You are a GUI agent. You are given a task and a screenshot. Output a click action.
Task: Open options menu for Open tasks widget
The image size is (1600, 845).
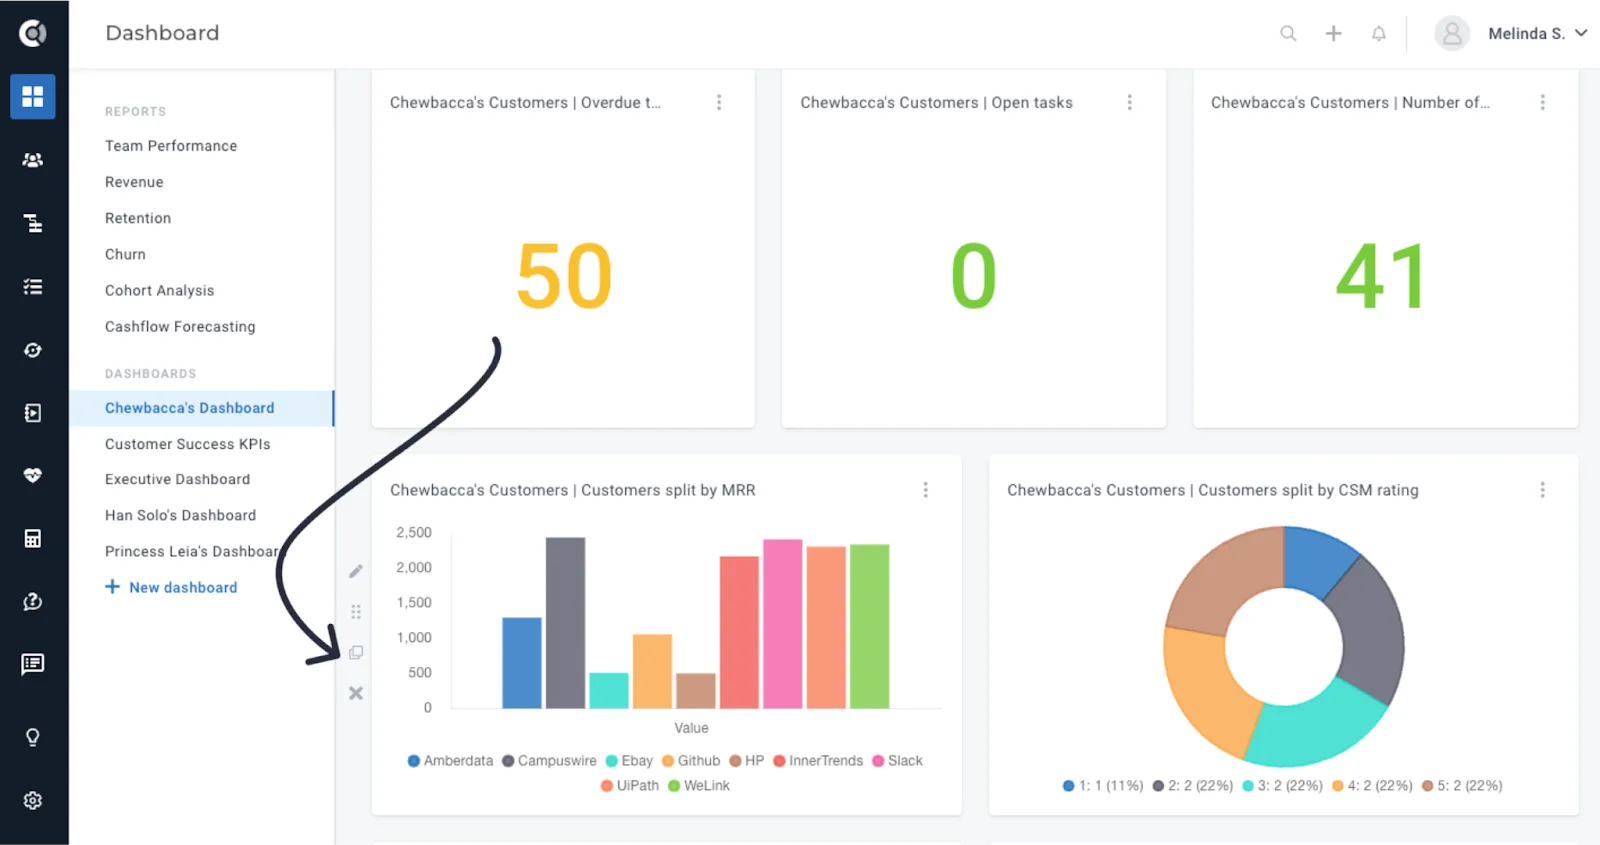[x=1130, y=103]
